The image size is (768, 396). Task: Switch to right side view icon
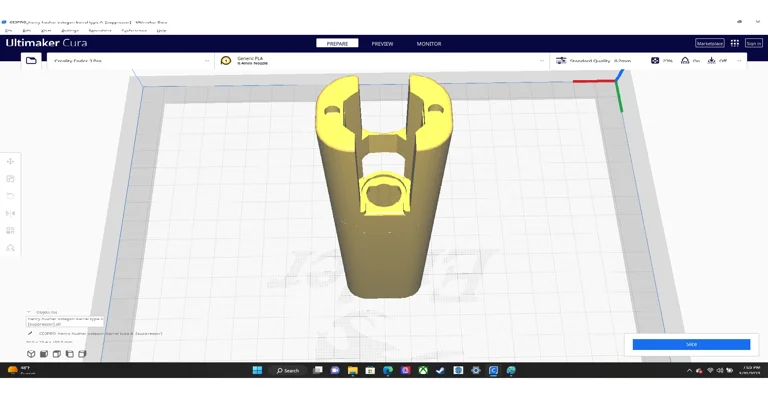[x=82, y=353]
